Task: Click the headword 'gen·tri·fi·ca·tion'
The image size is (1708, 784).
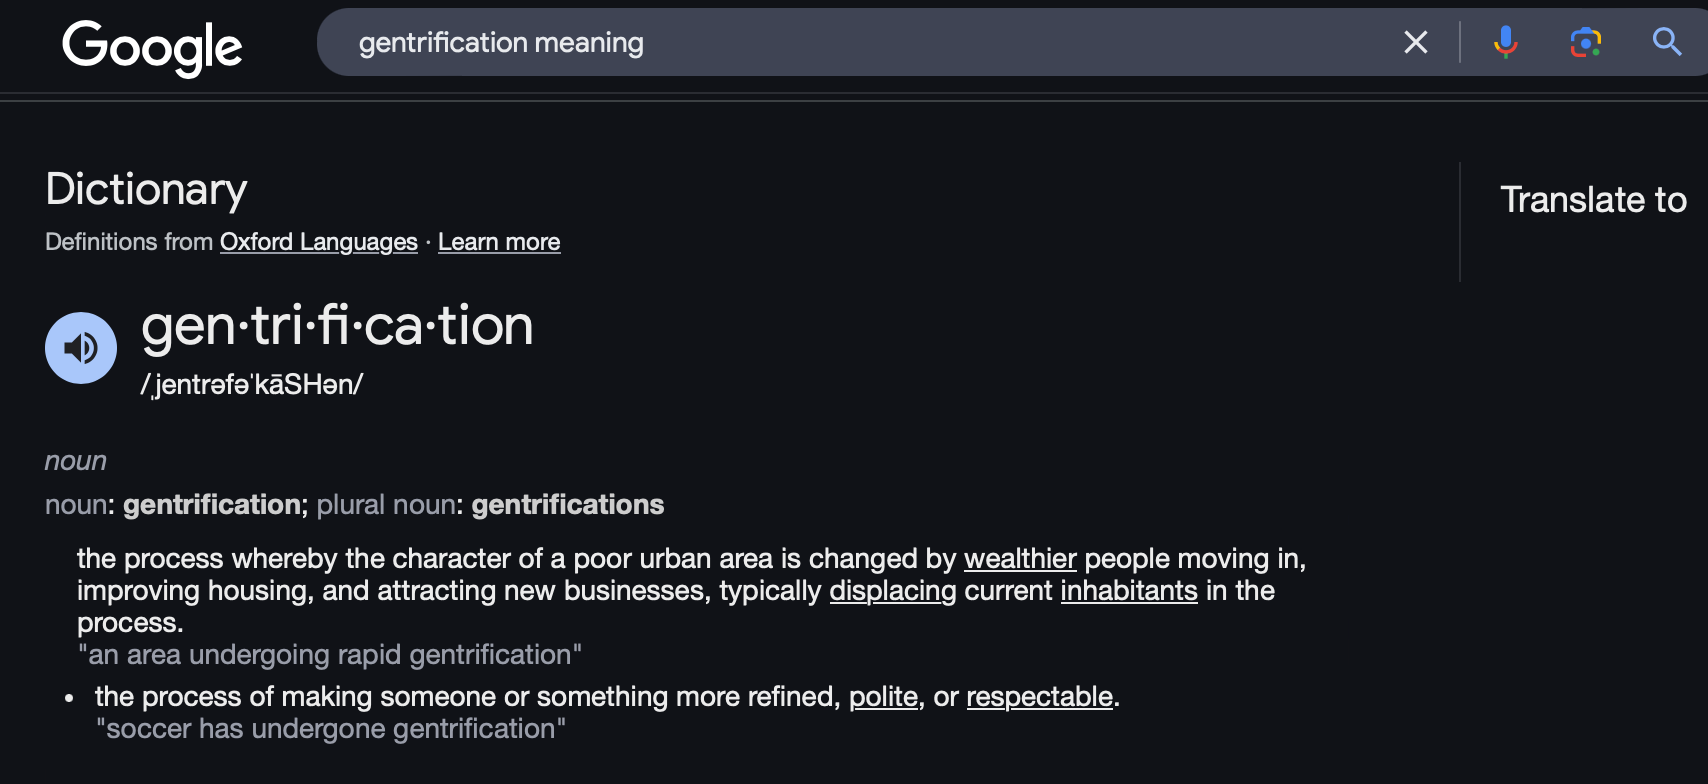Action: pyautogui.click(x=337, y=326)
